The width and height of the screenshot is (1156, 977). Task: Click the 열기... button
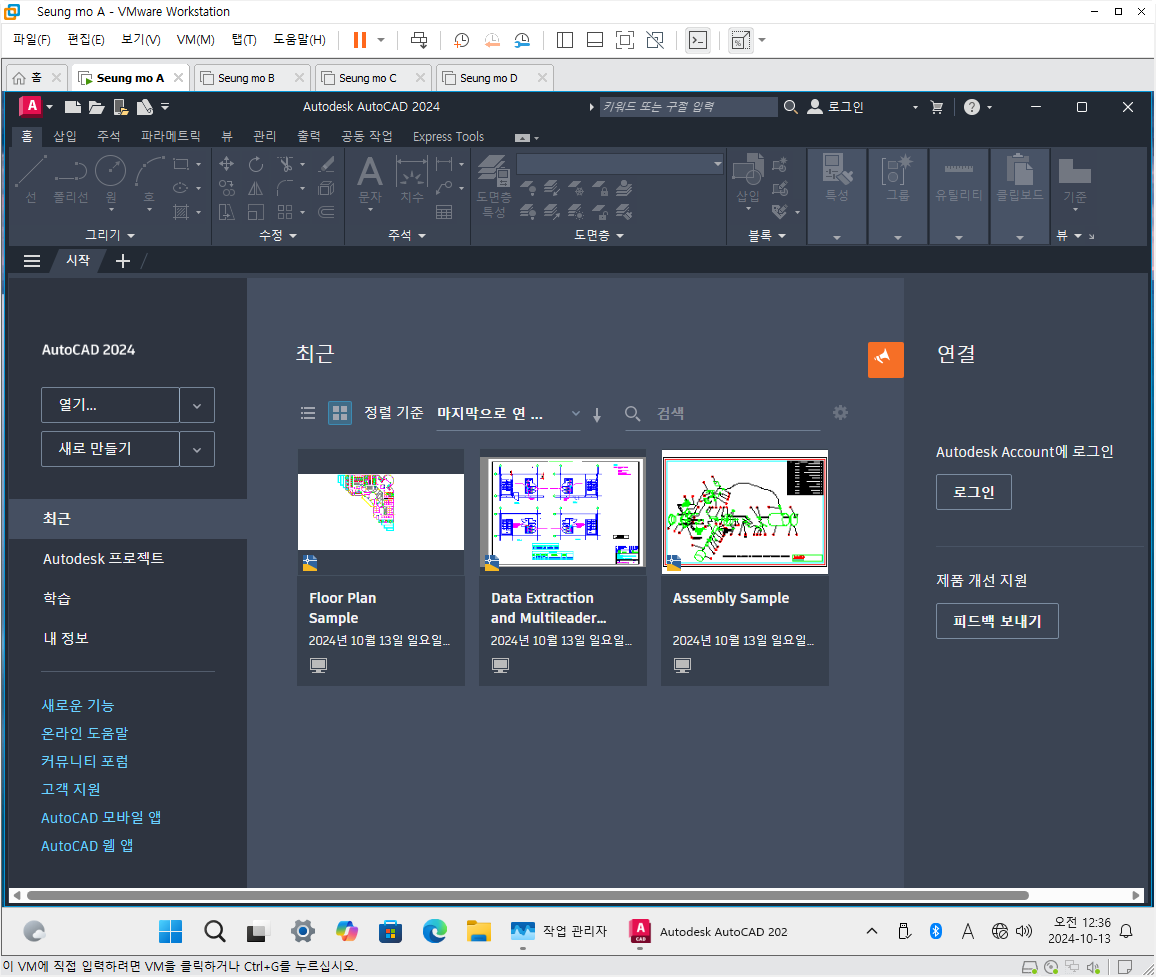pos(111,405)
